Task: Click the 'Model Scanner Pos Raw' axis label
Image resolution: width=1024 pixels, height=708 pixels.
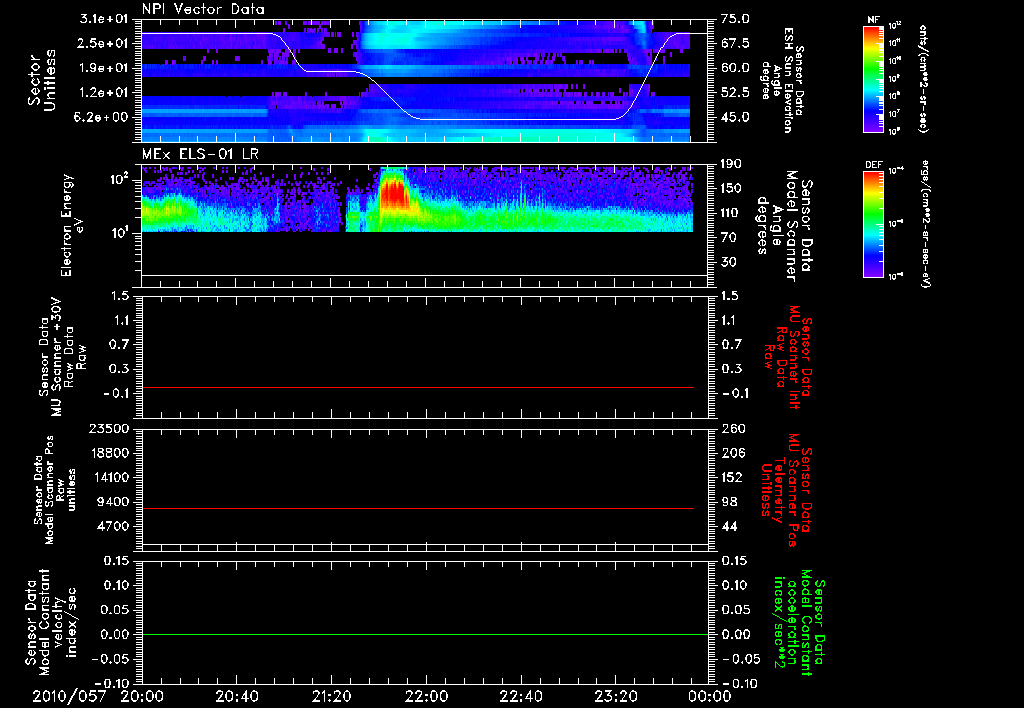Action: [56, 490]
